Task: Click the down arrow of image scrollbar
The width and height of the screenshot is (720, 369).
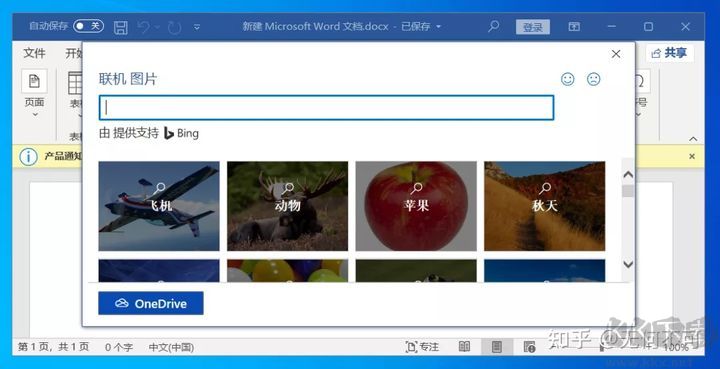Action: pos(628,264)
